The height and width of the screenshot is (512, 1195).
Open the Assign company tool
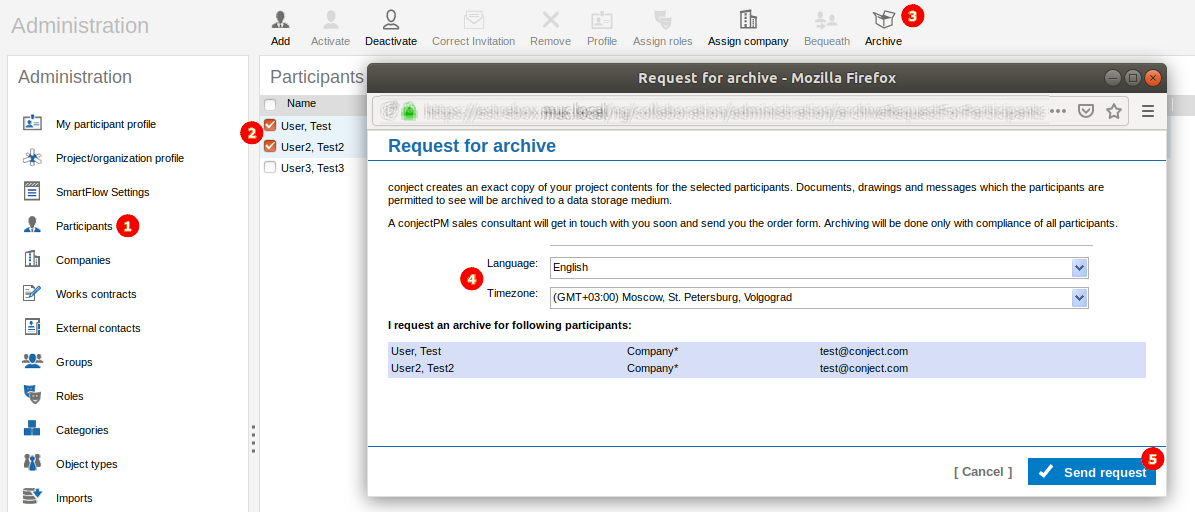(x=748, y=20)
